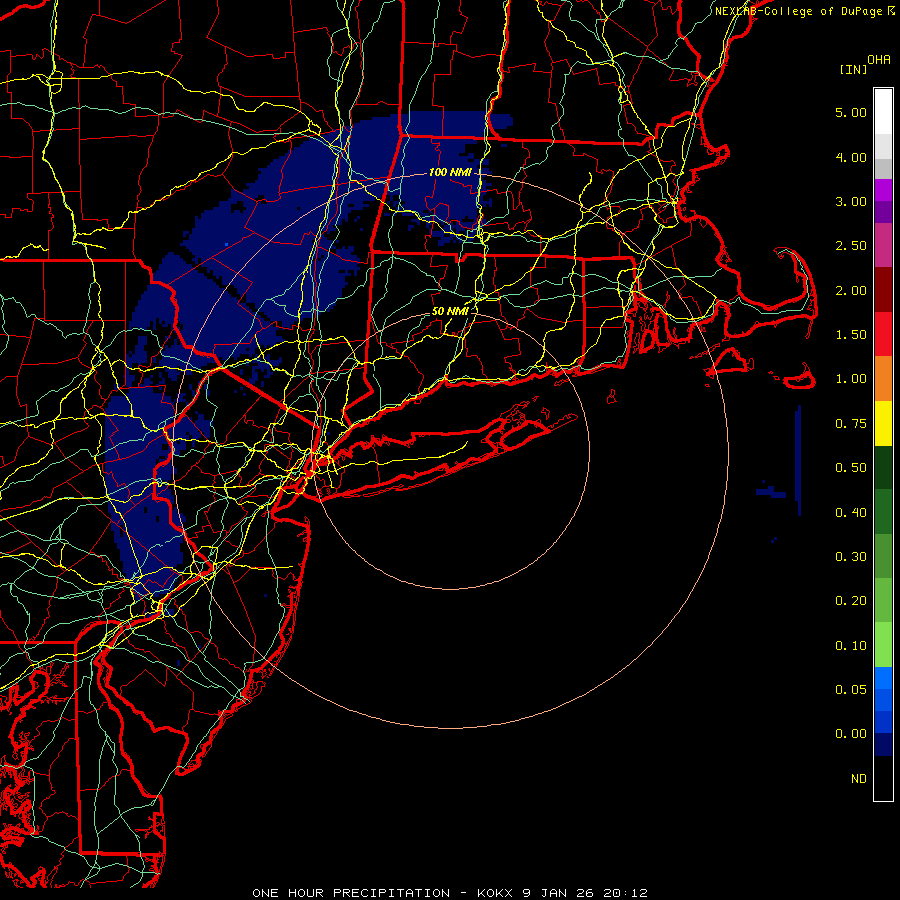Screen dimensions: 900x900
Task: Click the 100 NMI range ring label
Action: pos(449,172)
